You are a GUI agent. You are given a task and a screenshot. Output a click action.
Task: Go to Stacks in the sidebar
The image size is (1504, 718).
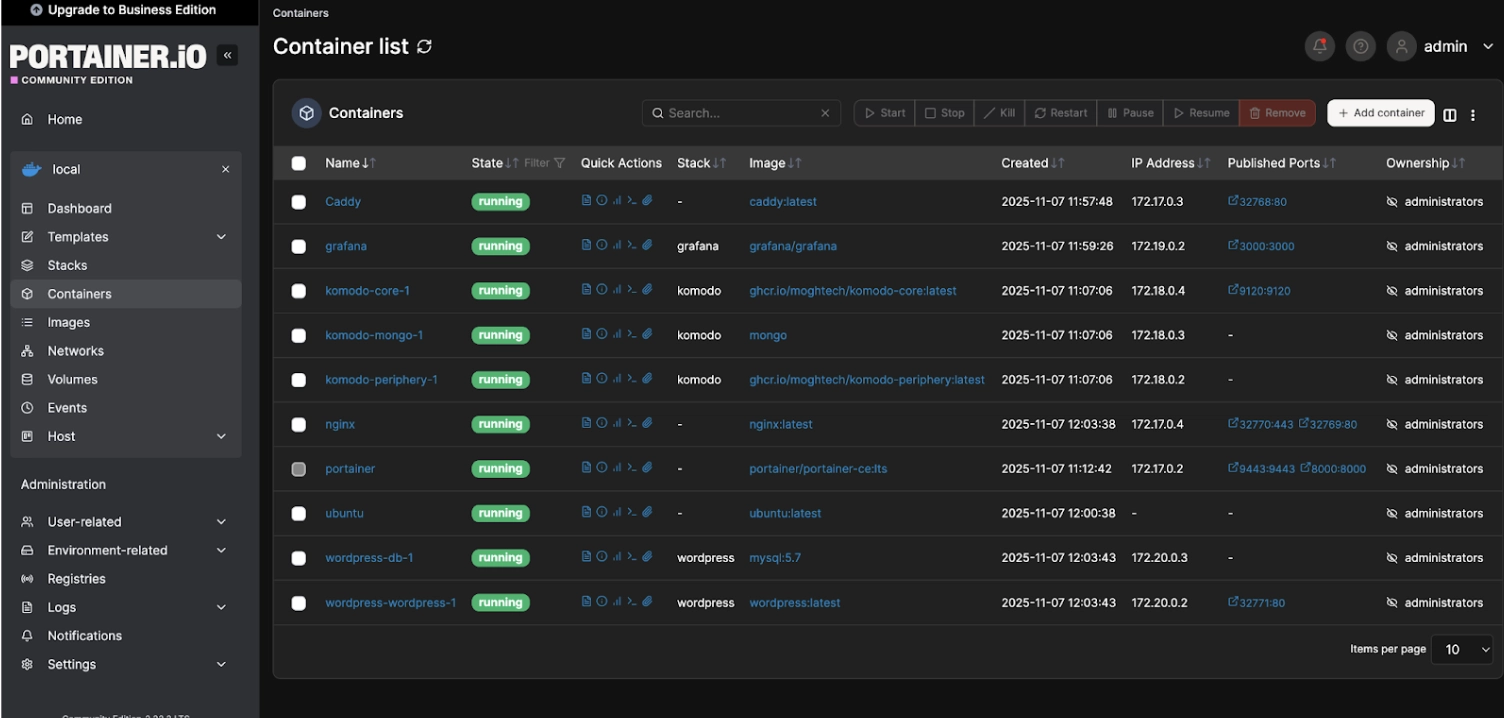pyautogui.click(x=68, y=265)
